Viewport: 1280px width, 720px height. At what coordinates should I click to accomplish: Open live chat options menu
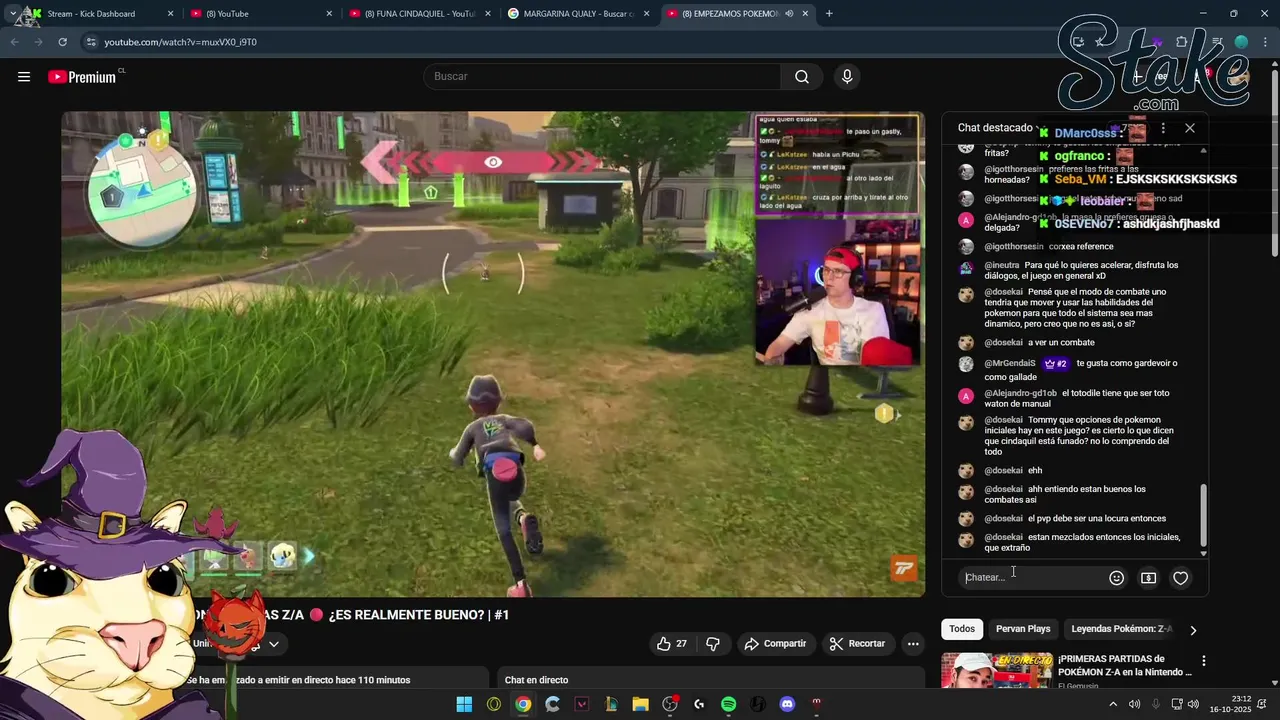tap(1163, 128)
